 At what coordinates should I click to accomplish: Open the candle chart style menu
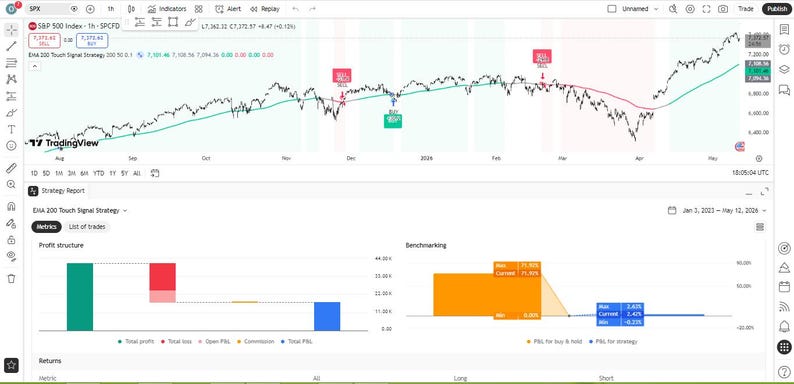tap(131, 9)
